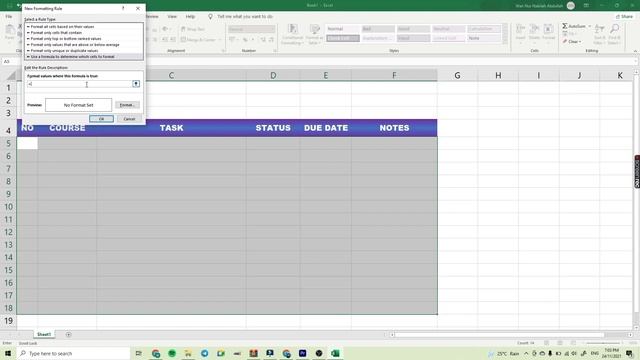Click the STATUS header cell
This screenshot has height=360, width=640.
[x=273, y=128]
